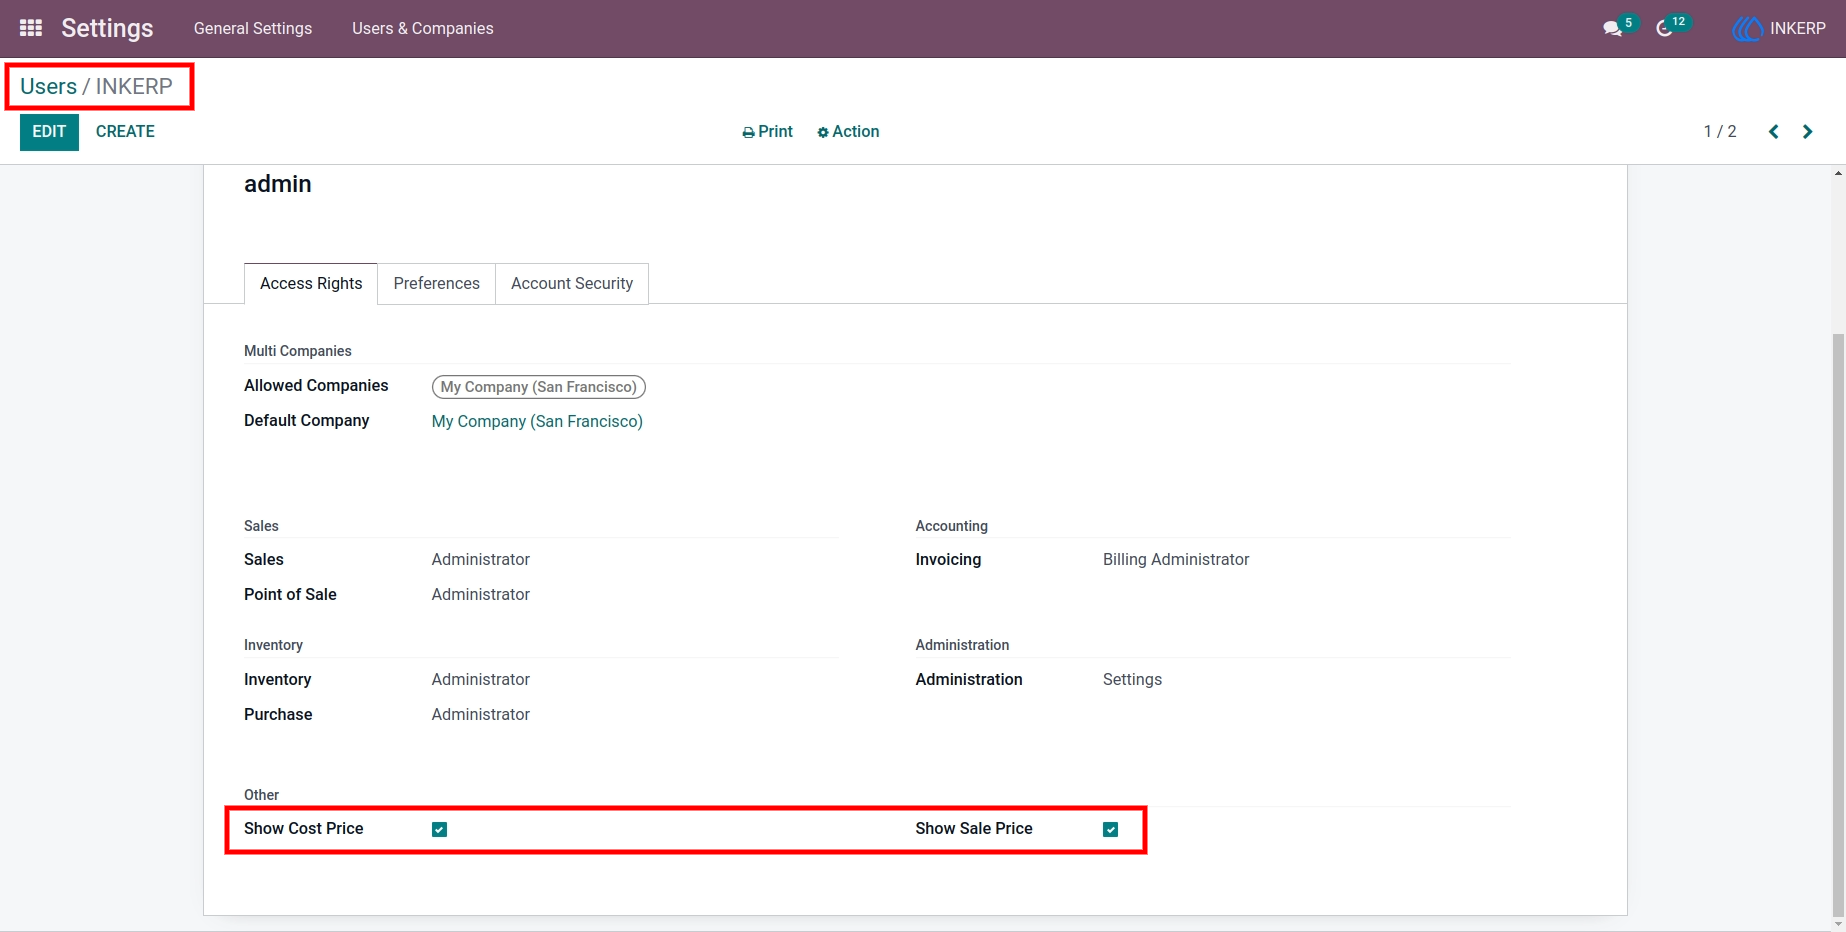
Task: Open the activities clock icon with badge 12
Action: coord(1665,29)
